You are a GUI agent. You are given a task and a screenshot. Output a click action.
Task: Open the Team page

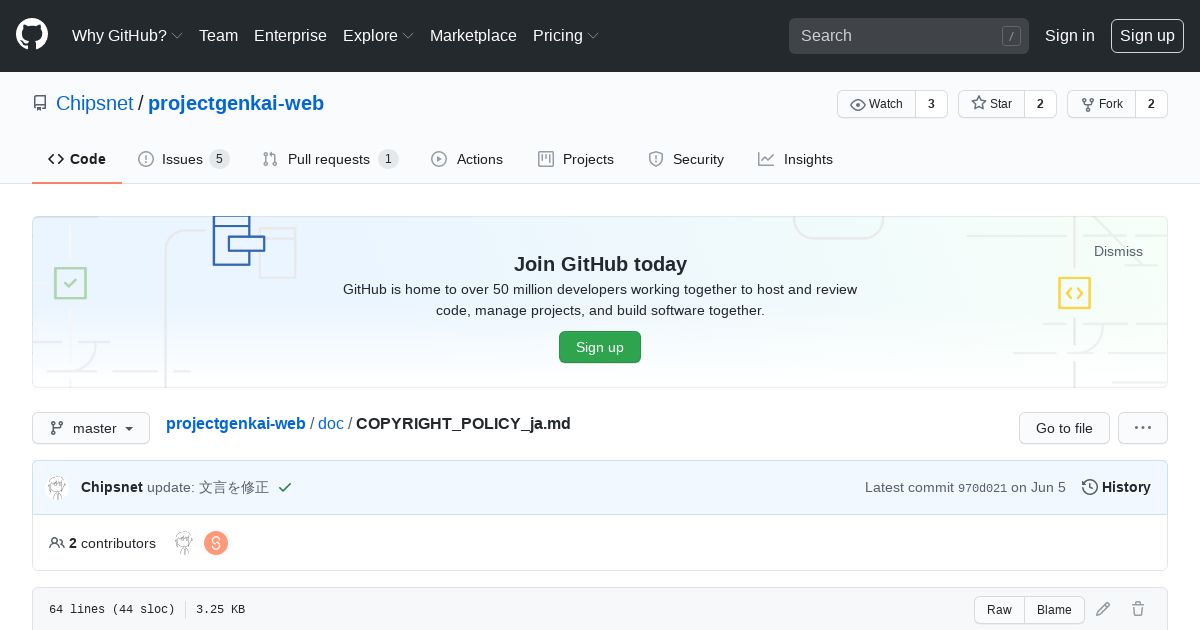click(218, 35)
